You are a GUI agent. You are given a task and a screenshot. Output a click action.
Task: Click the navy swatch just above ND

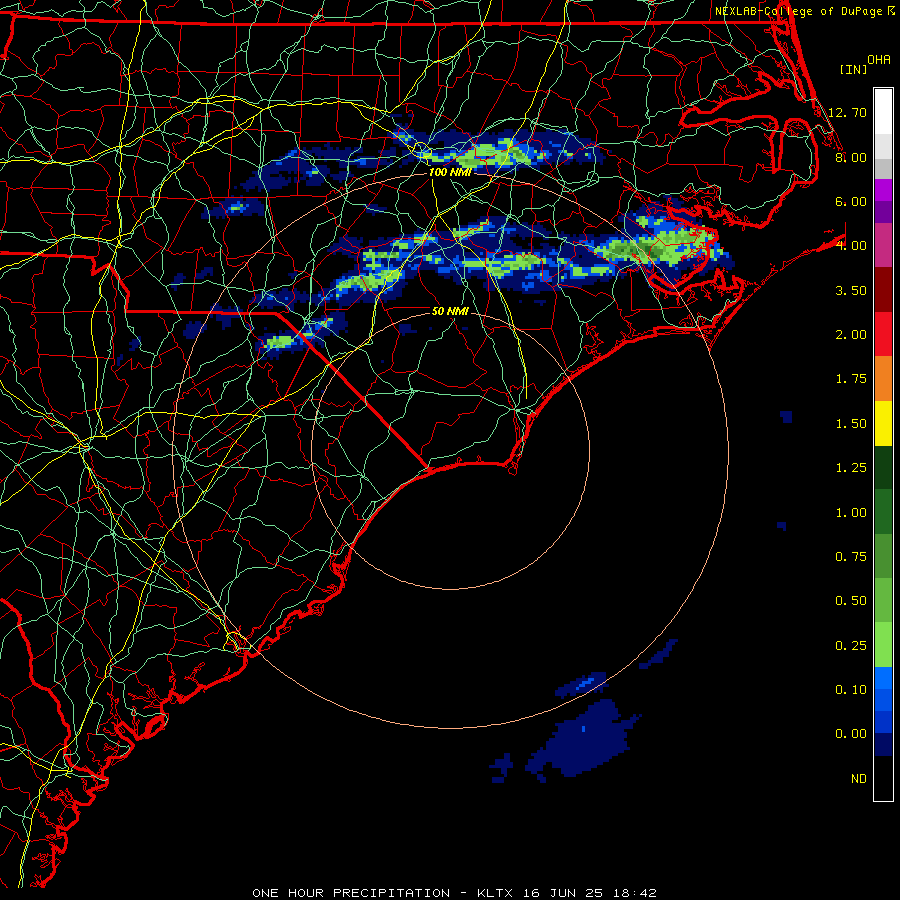883,745
